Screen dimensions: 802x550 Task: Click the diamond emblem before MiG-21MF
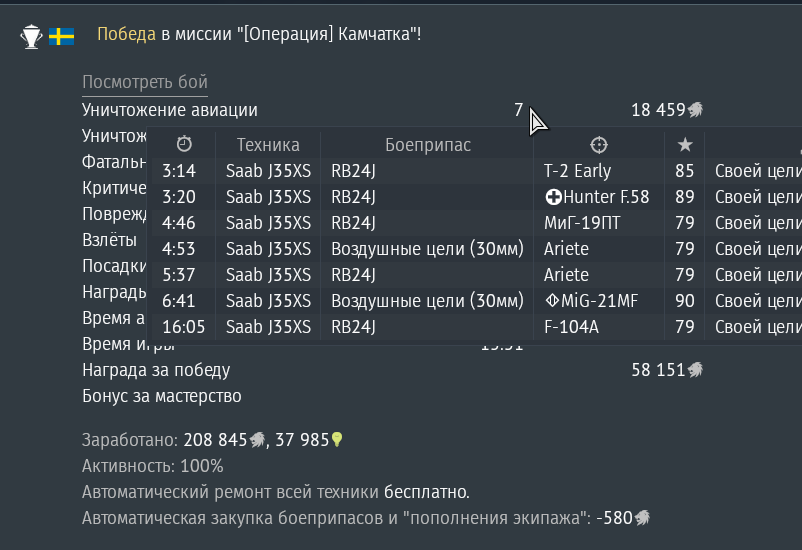[x=552, y=300]
